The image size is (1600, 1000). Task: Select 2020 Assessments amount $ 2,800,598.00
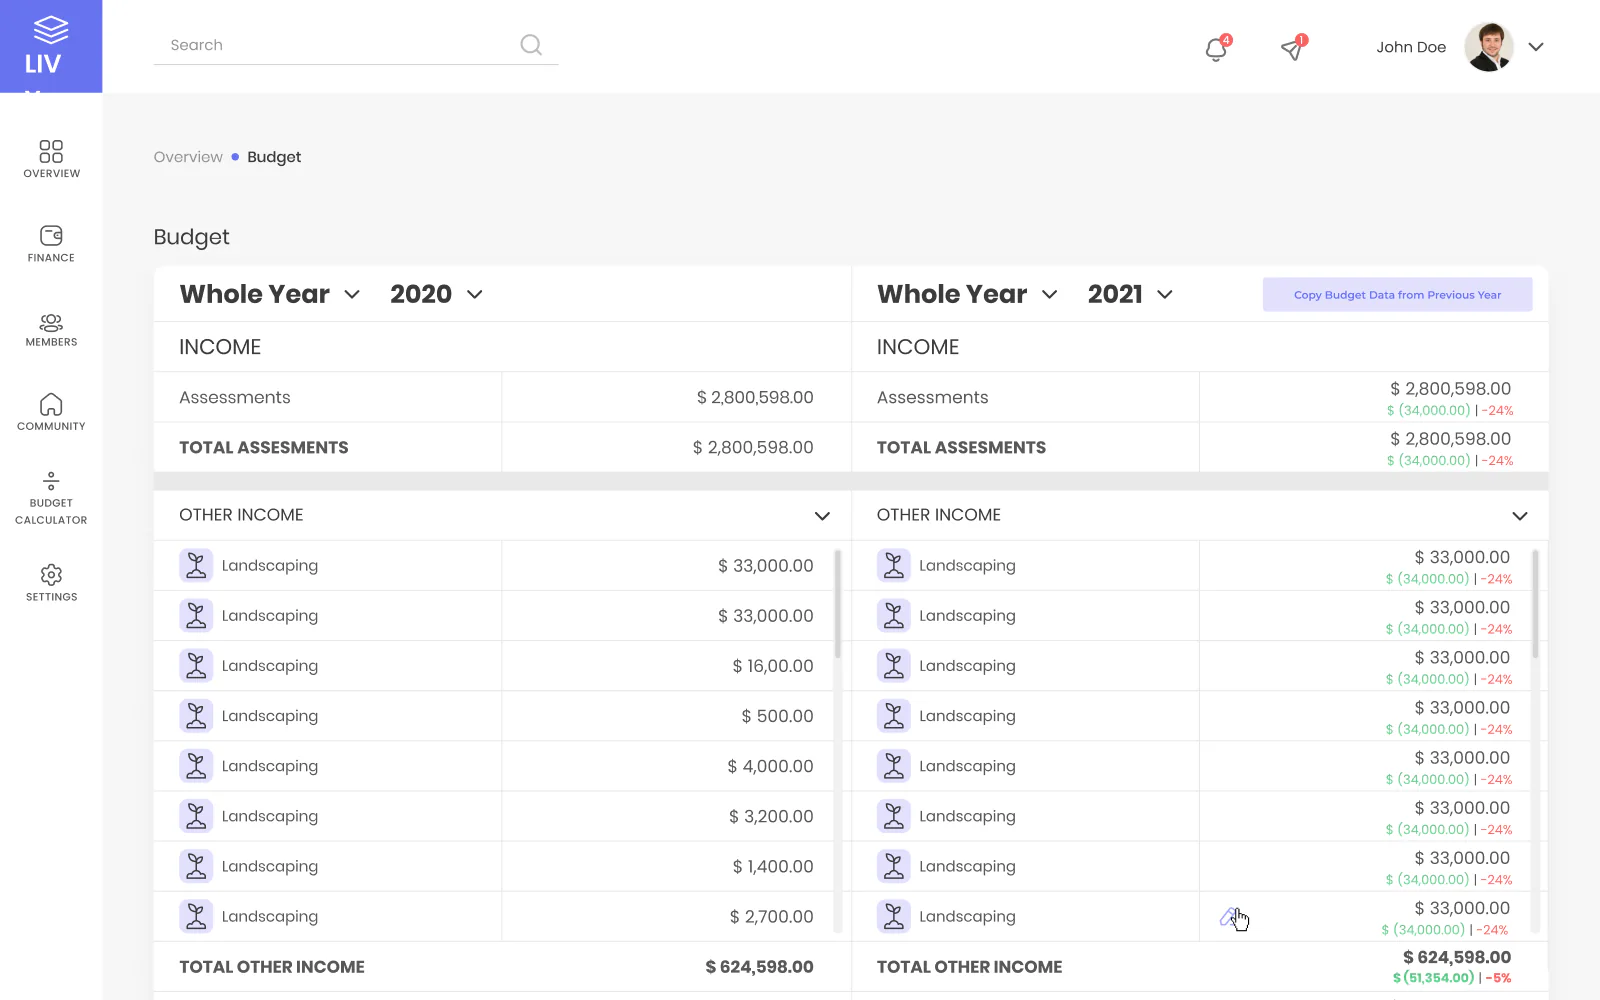coord(755,398)
